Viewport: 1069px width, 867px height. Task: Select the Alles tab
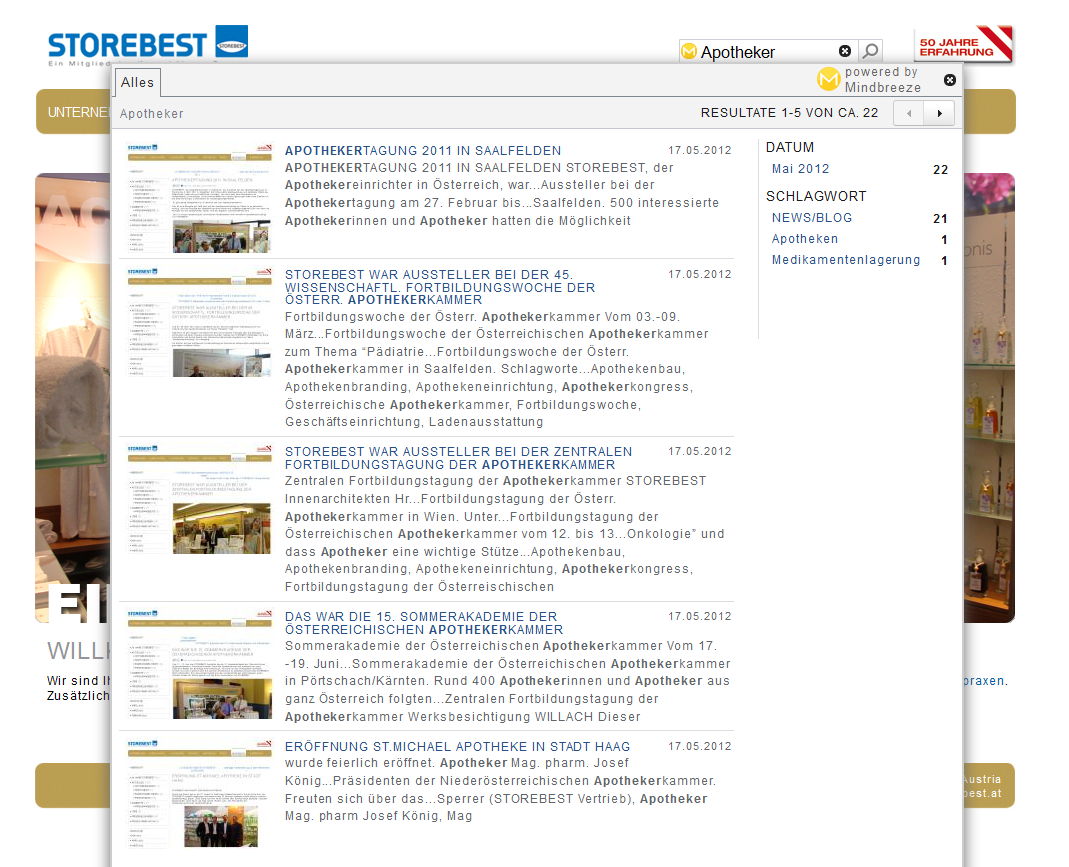click(138, 82)
